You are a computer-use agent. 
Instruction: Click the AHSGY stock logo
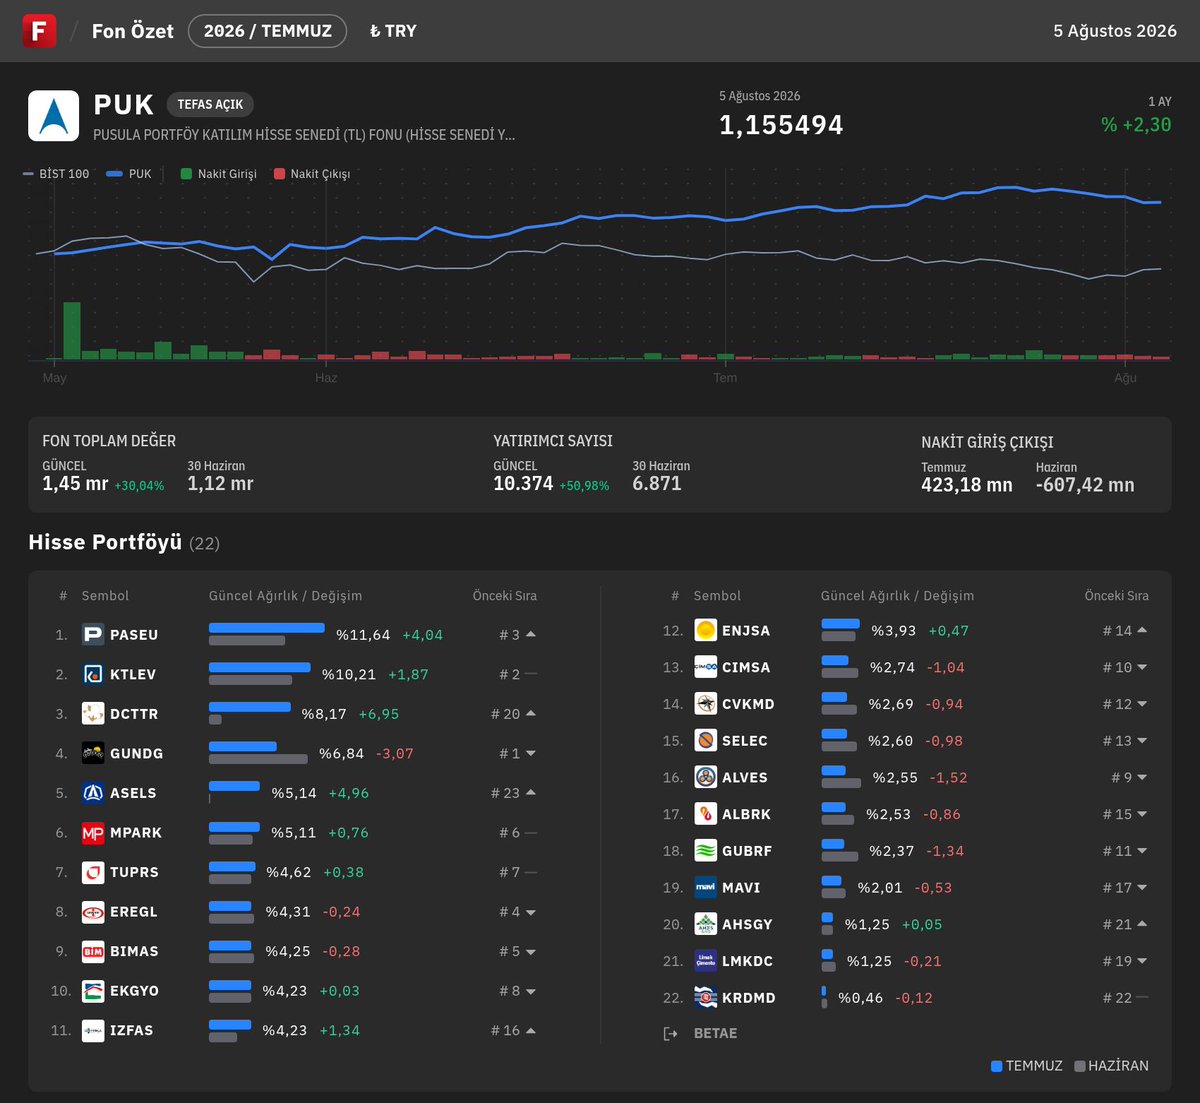click(706, 924)
